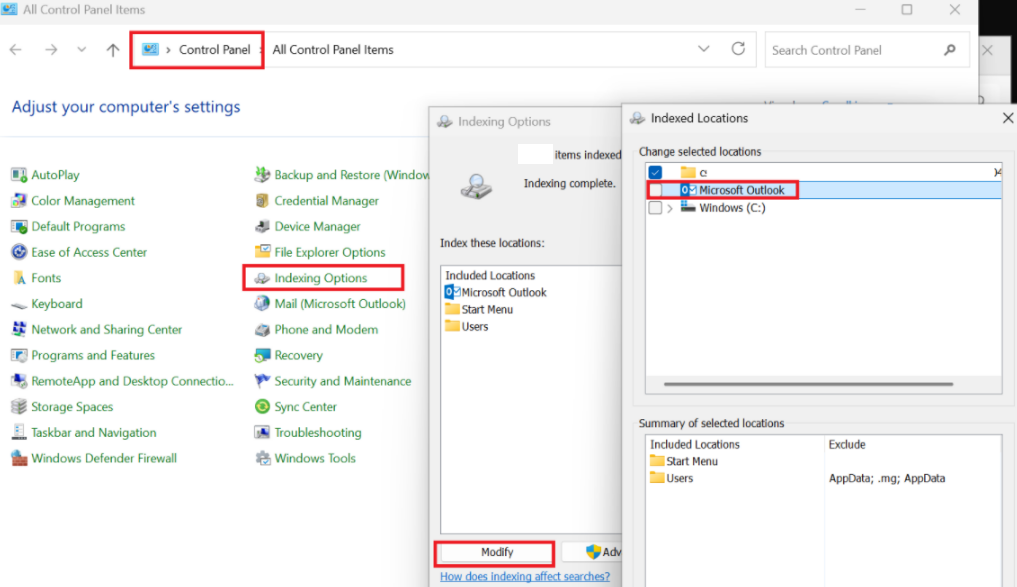The image size is (1017, 587).
Task: Click 'AppData; .mg; AppData' exclude entry
Action: [887, 478]
